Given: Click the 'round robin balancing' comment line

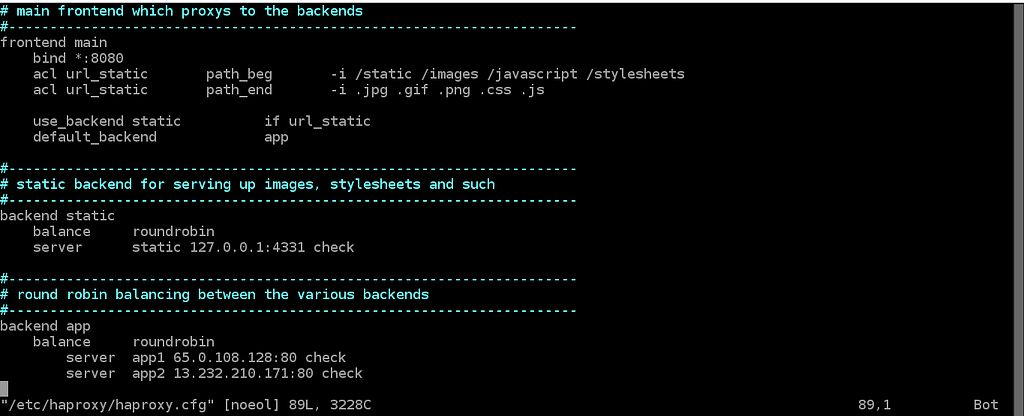Looking at the screenshot, I should pos(214,295).
